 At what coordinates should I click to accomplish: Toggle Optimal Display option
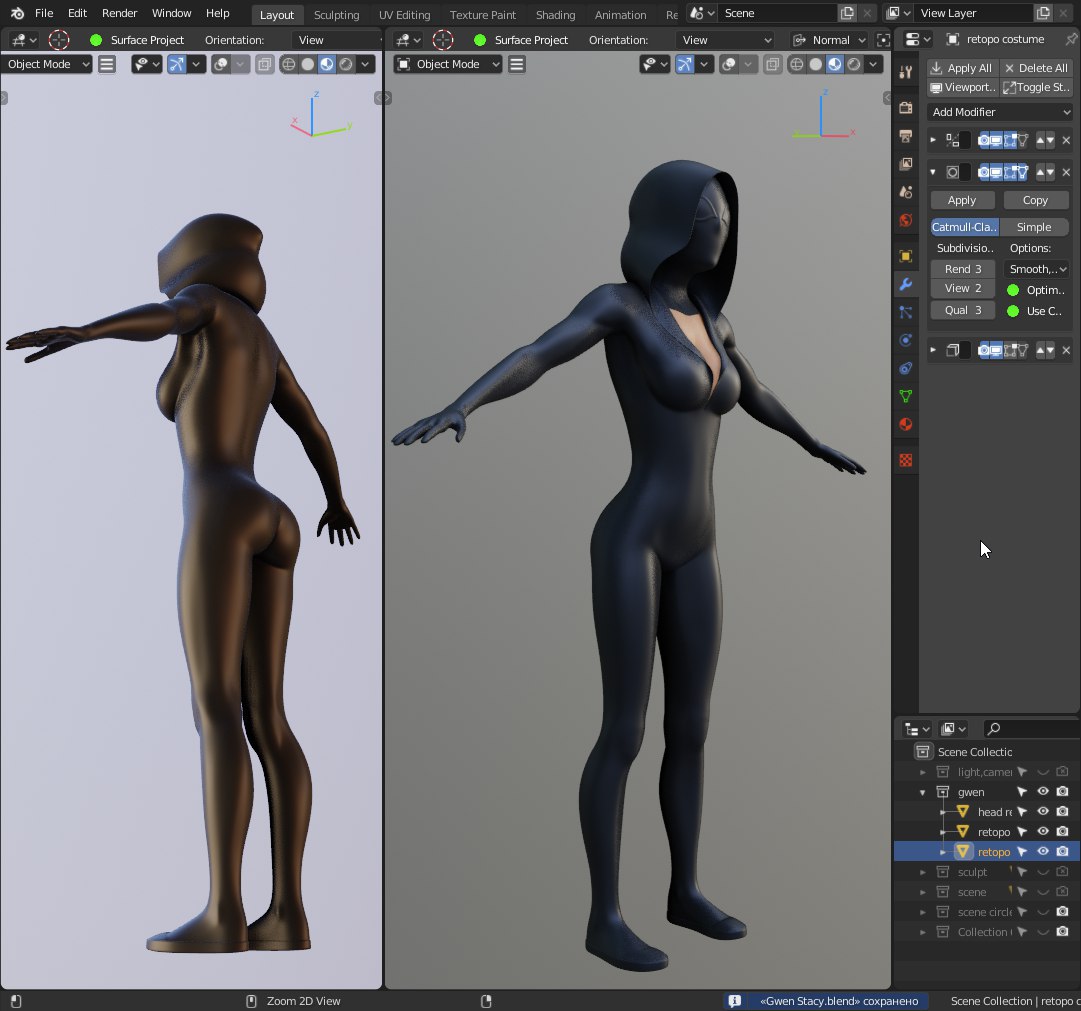point(1013,290)
